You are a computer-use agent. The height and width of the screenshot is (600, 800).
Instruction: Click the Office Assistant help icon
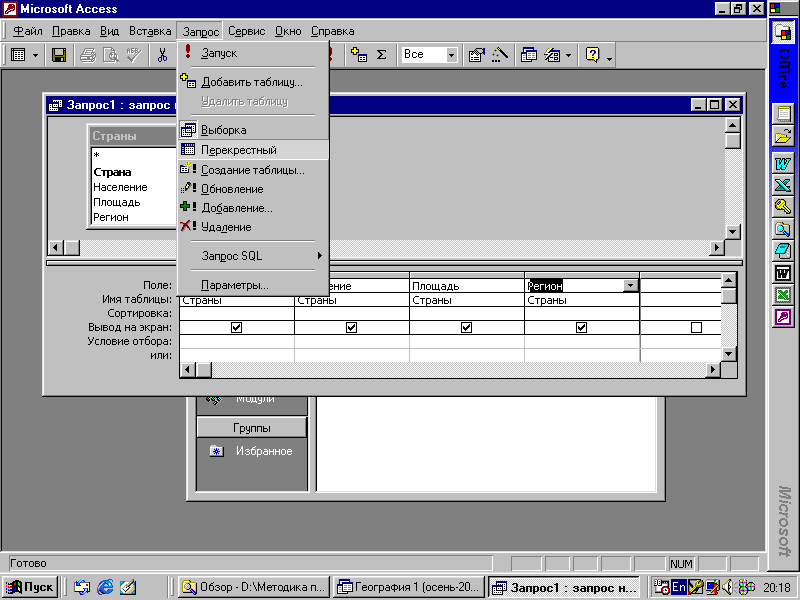[x=592, y=55]
